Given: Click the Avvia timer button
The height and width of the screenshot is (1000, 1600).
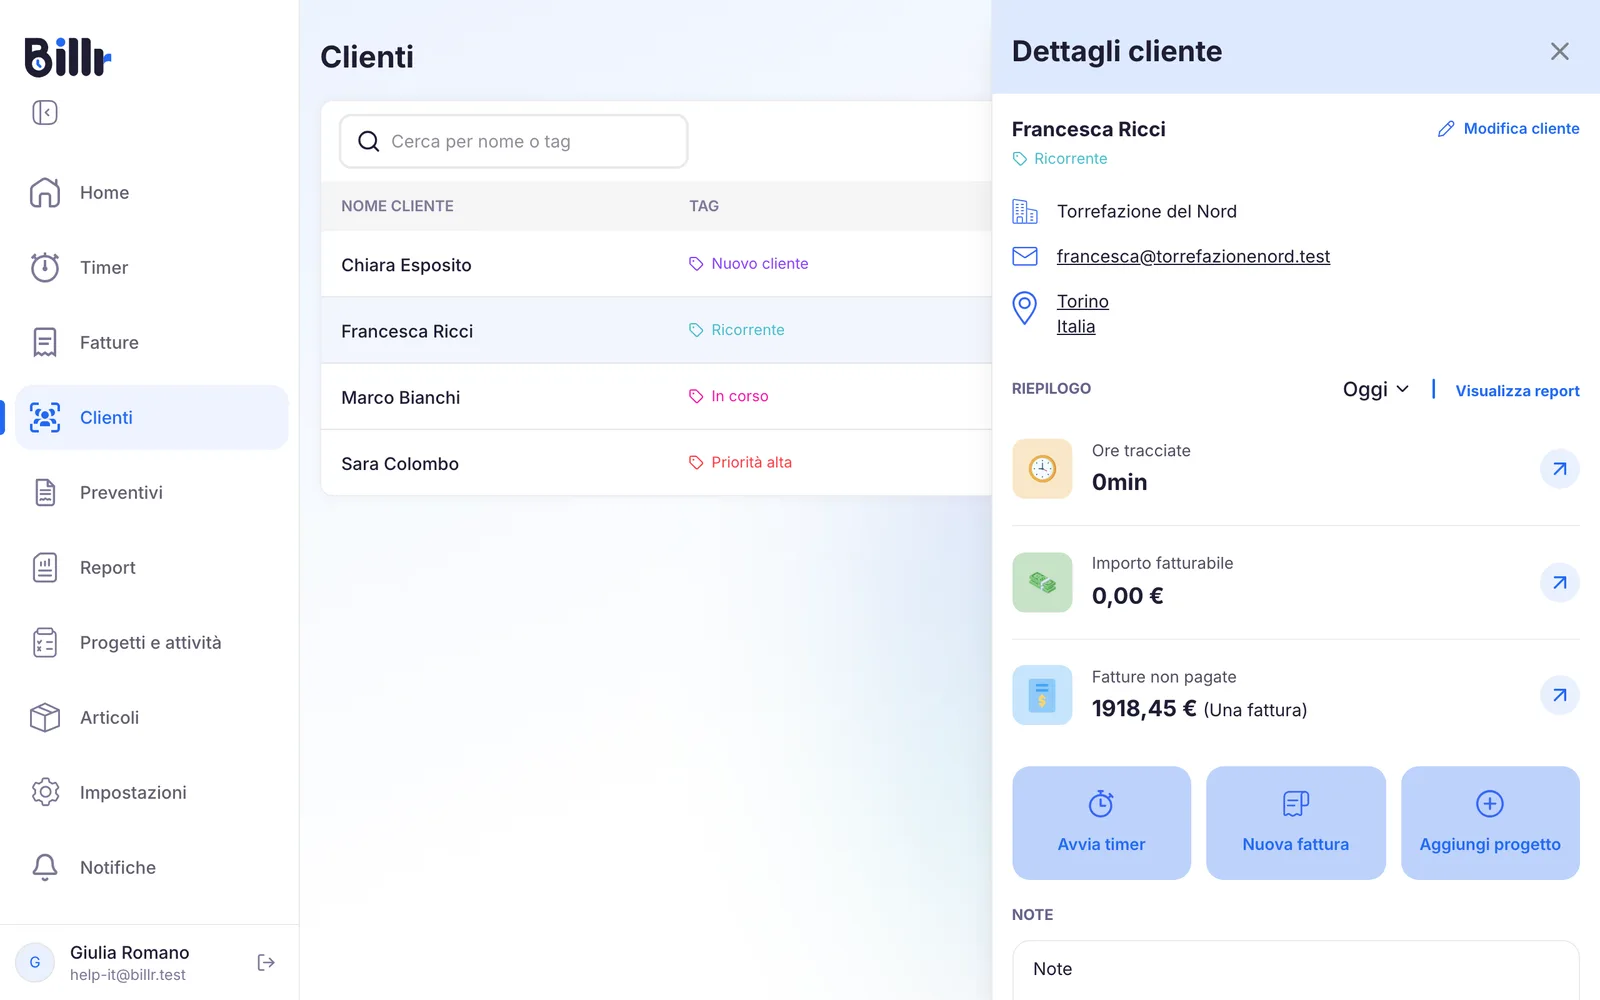Looking at the screenshot, I should point(1101,823).
